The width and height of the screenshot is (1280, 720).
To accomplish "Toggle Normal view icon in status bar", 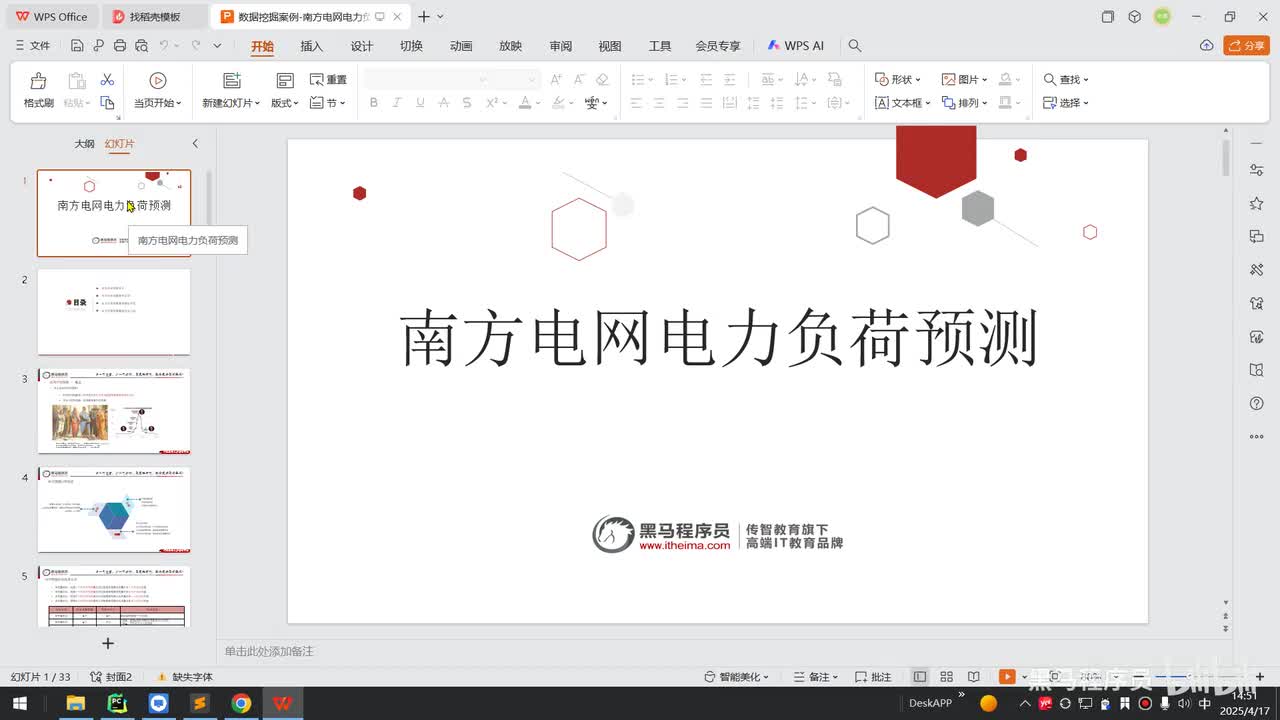I will 920,677.
